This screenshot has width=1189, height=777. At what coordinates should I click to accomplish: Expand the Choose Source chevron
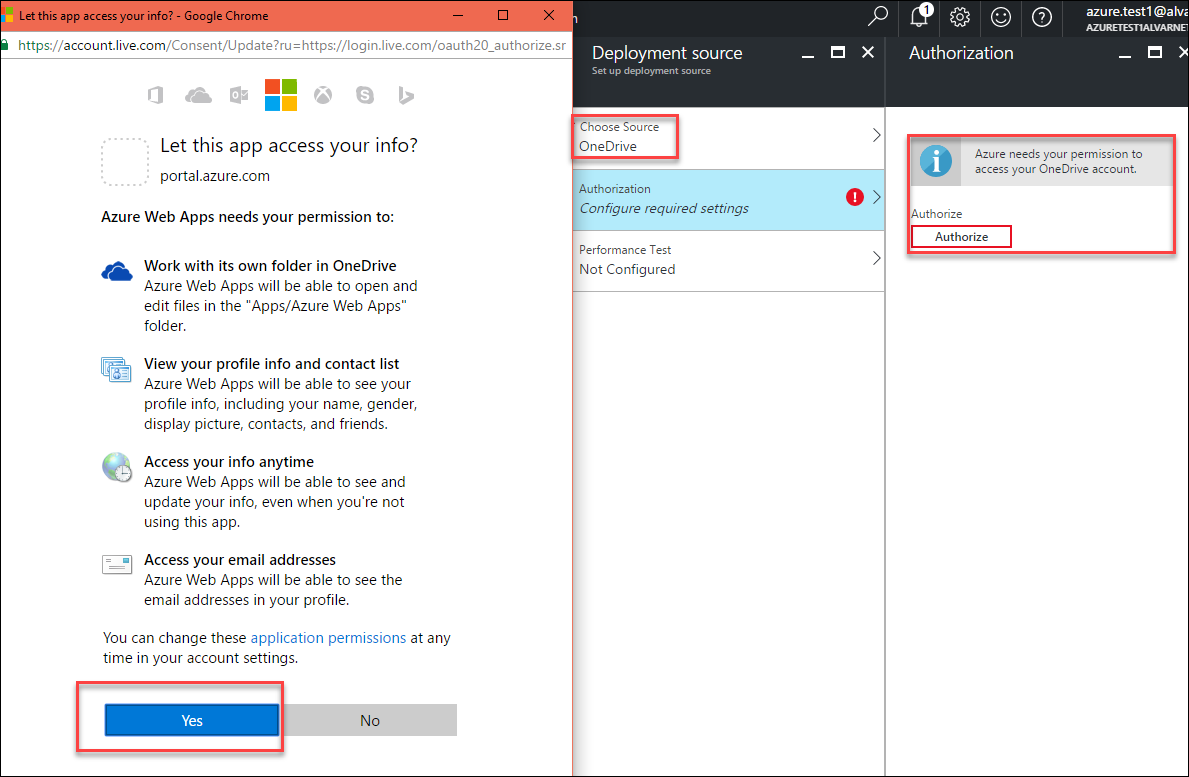pos(877,135)
